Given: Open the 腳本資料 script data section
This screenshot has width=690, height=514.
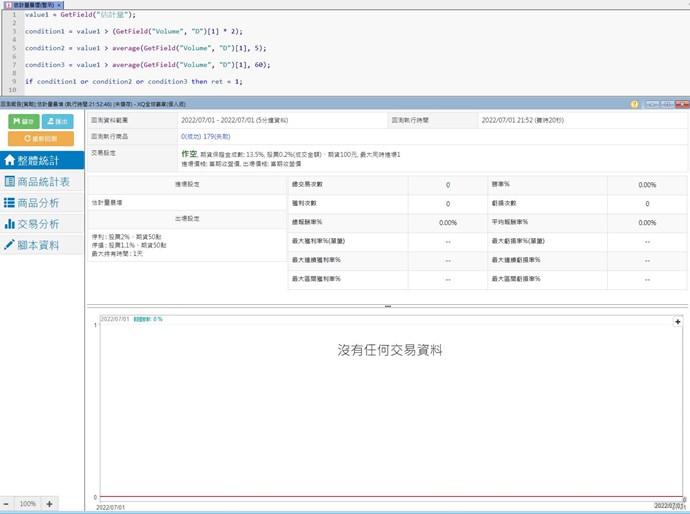Looking at the screenshot, I should tap(42, 245).
